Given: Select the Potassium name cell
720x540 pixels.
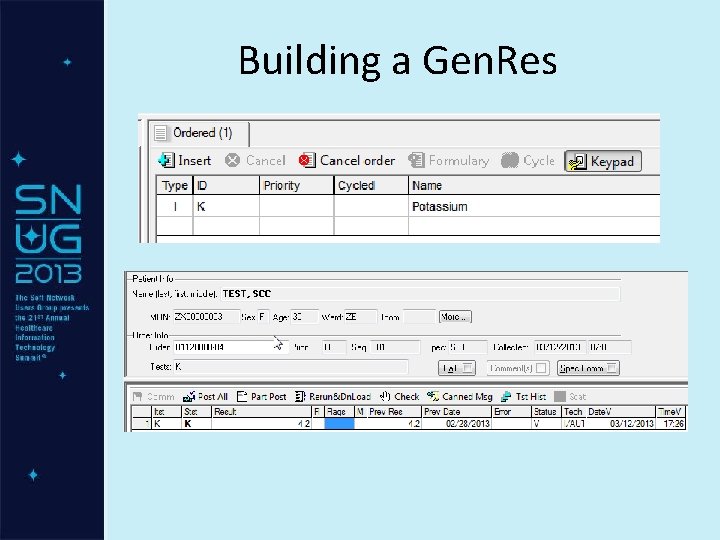Looking at the screenshot, I should (x=534, y=207).
